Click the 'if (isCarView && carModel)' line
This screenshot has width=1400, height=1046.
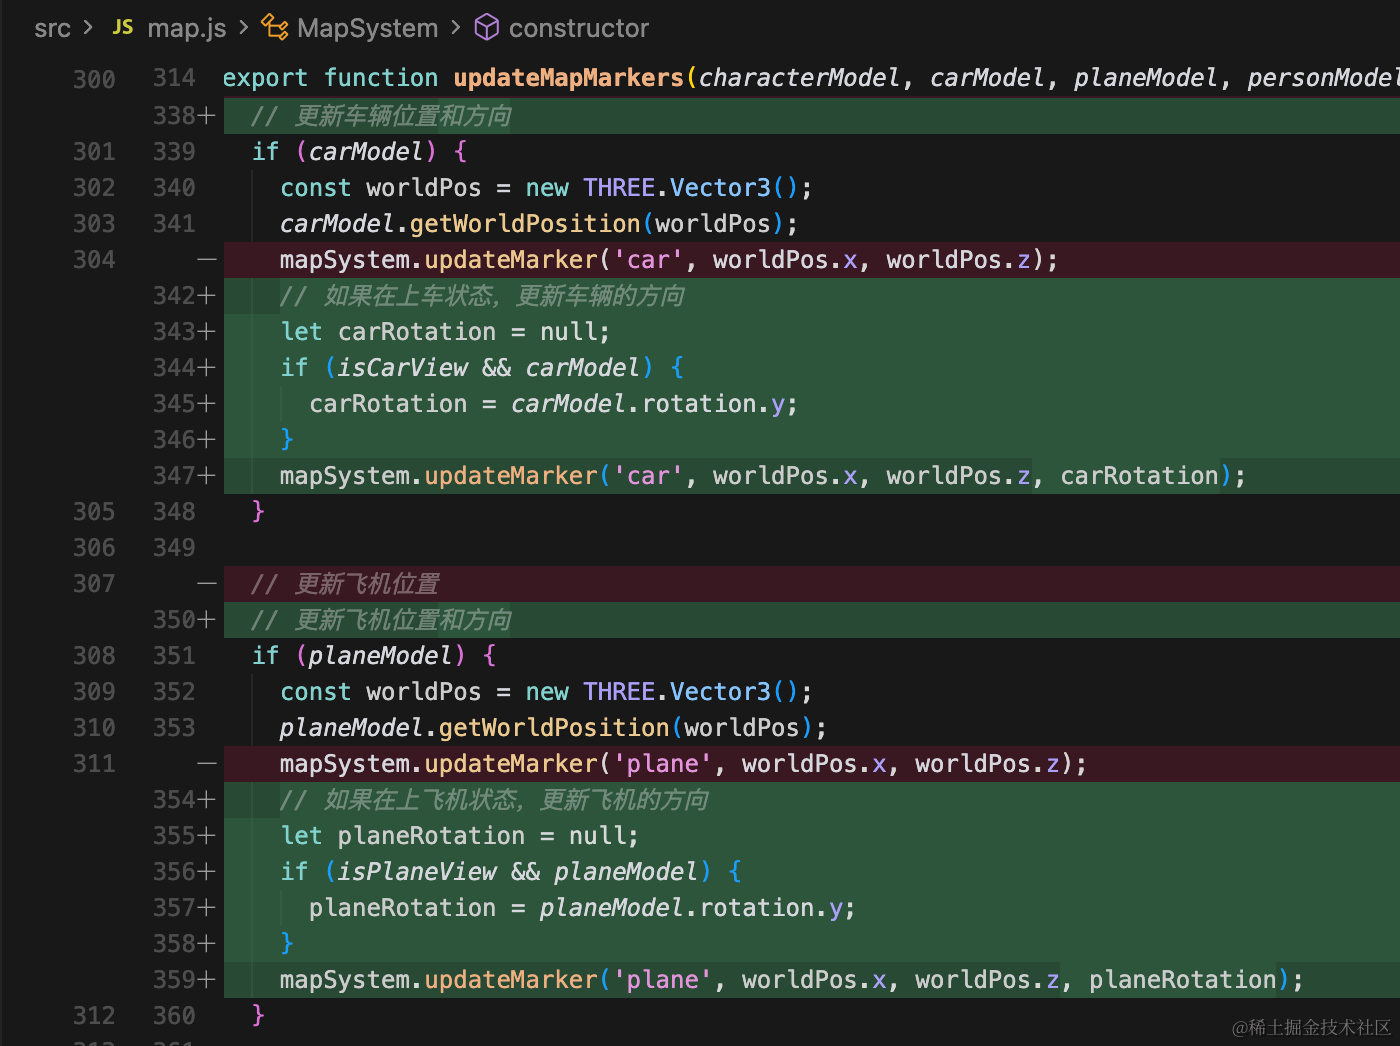[482, 368]
